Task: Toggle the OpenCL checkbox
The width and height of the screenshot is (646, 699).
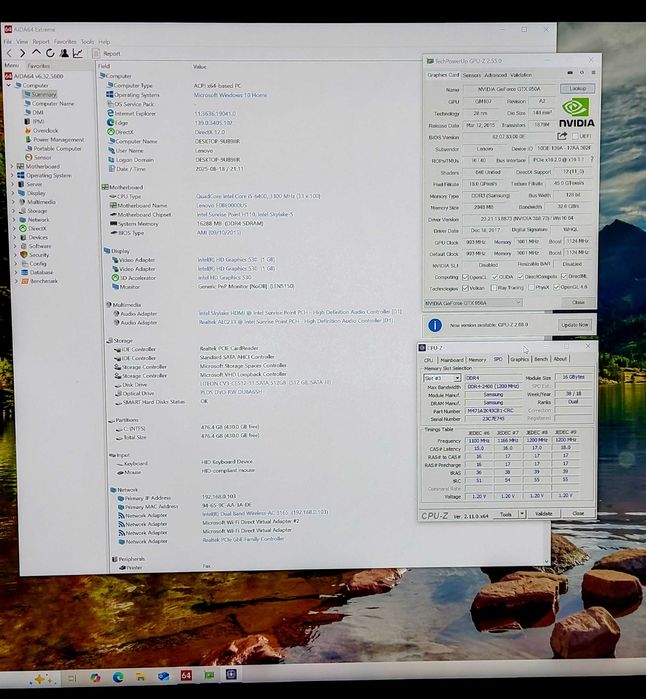Action: coord(465,277)
